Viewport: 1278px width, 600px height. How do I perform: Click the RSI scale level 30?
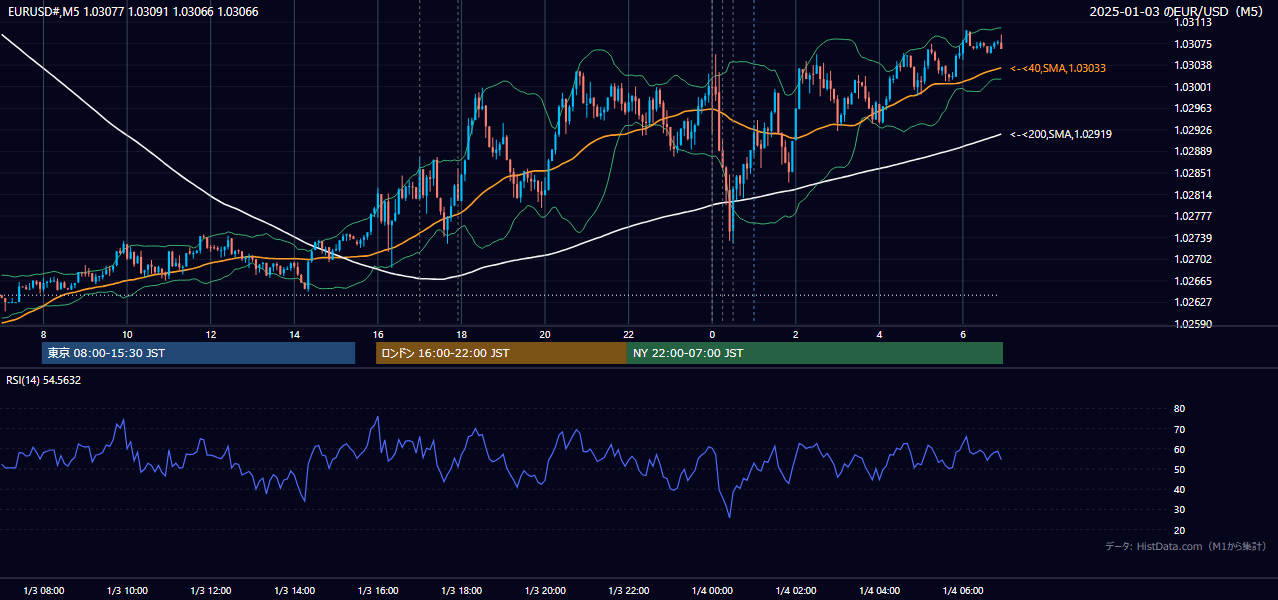(x=1179, y=510)
